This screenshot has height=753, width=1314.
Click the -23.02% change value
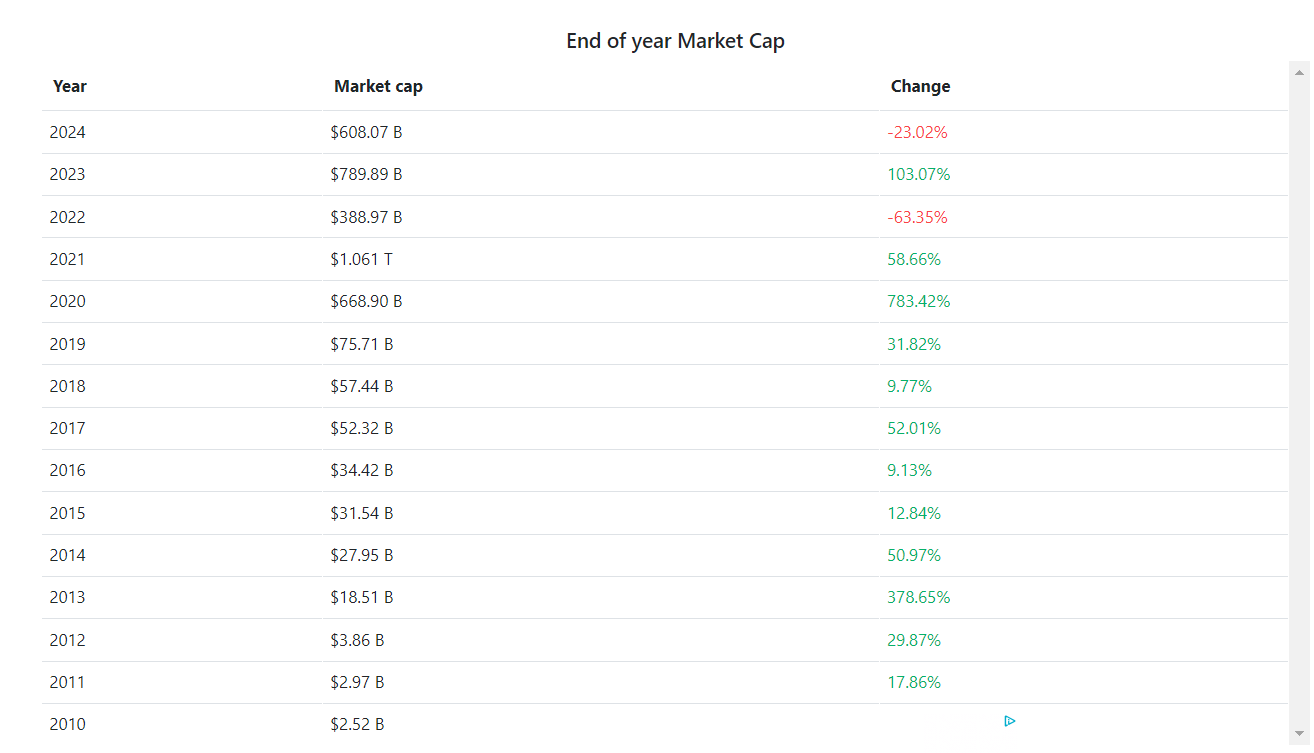click(917, 132)
